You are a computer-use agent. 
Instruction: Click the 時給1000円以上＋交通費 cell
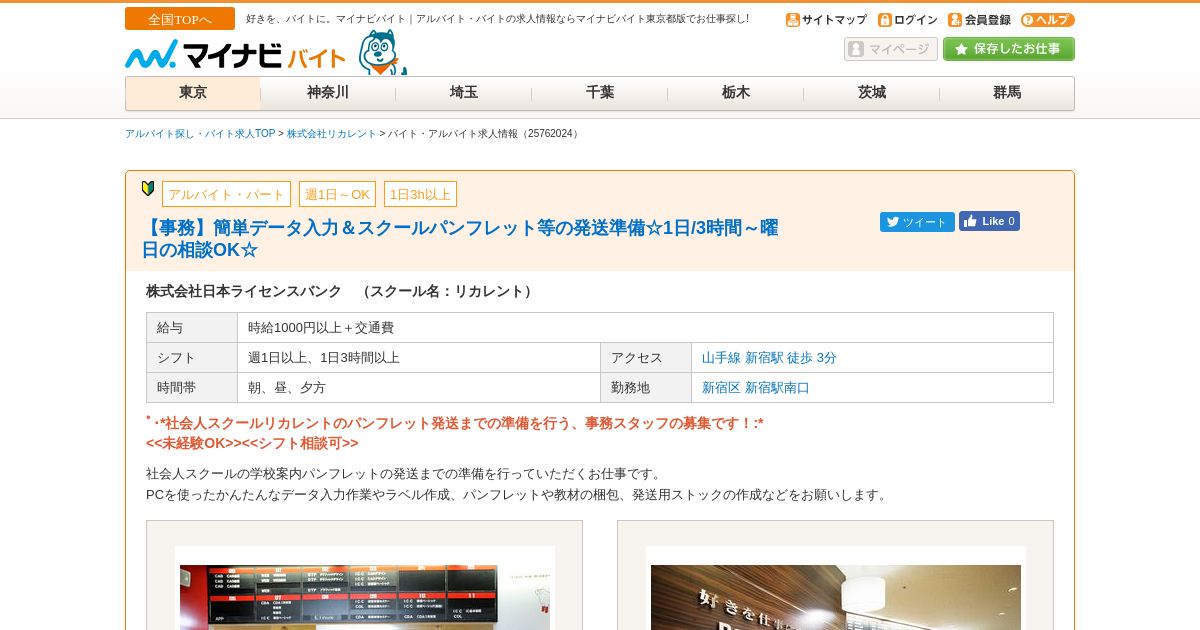click(645, 328)
